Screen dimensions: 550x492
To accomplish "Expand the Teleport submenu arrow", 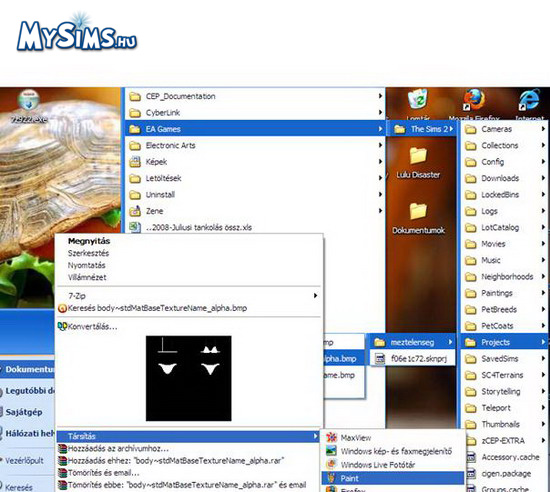I will [x=543, y=408].
